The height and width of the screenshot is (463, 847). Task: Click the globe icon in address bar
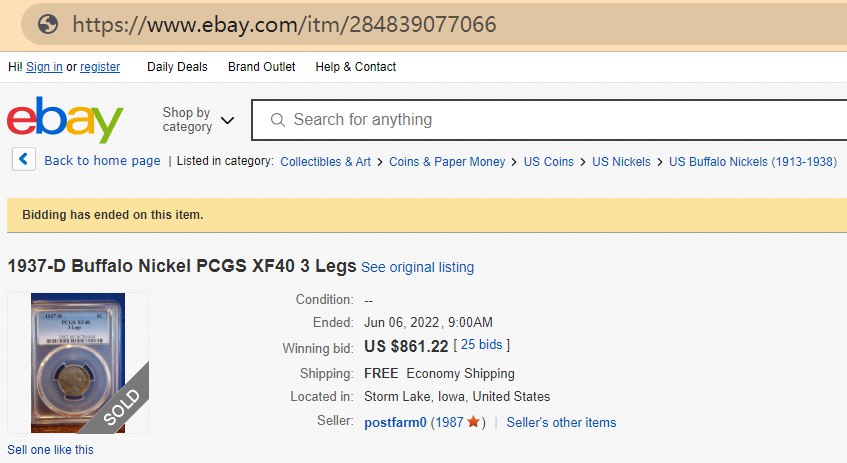(x=47, y=24)
